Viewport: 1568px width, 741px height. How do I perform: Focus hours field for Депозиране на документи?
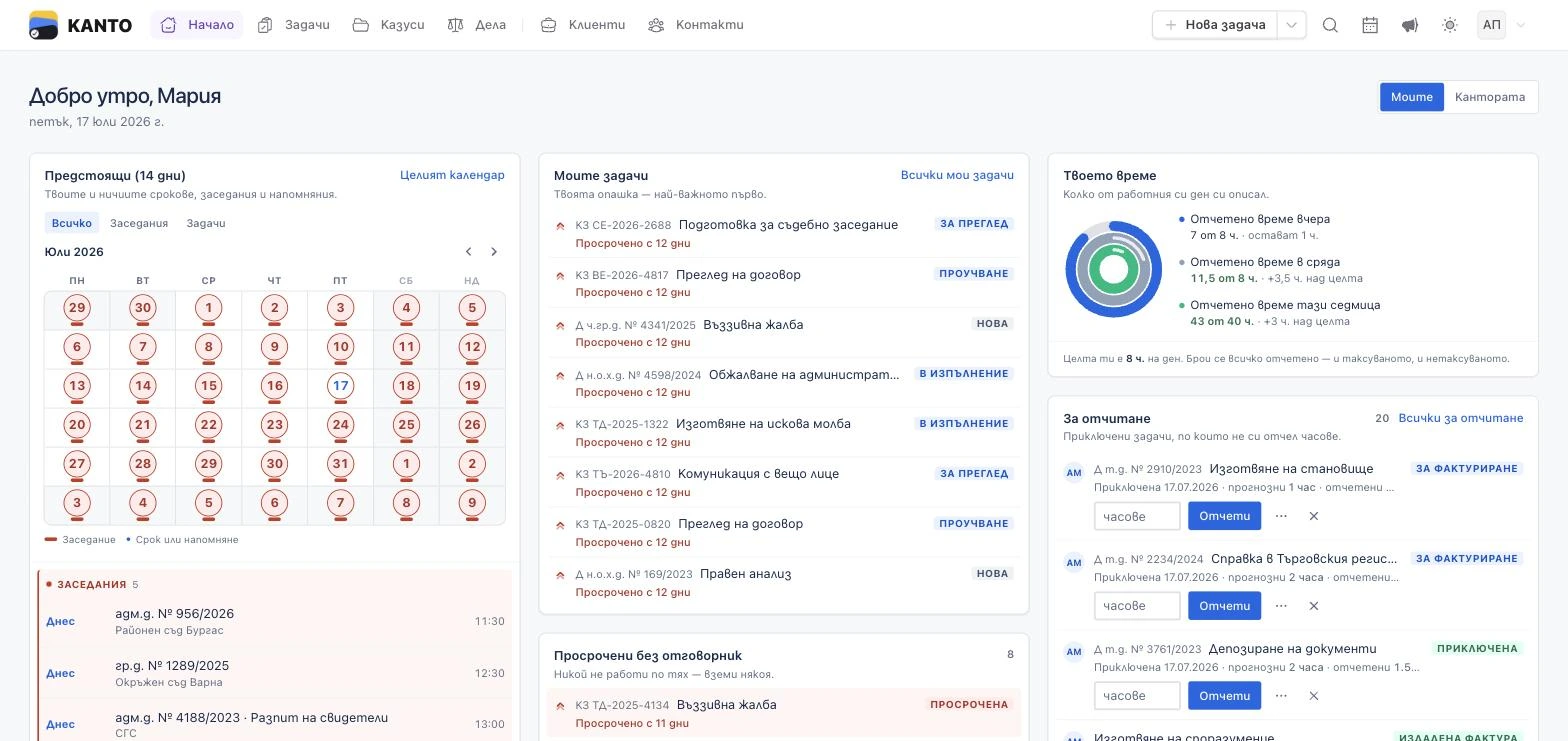click(x=1137, y=696)
